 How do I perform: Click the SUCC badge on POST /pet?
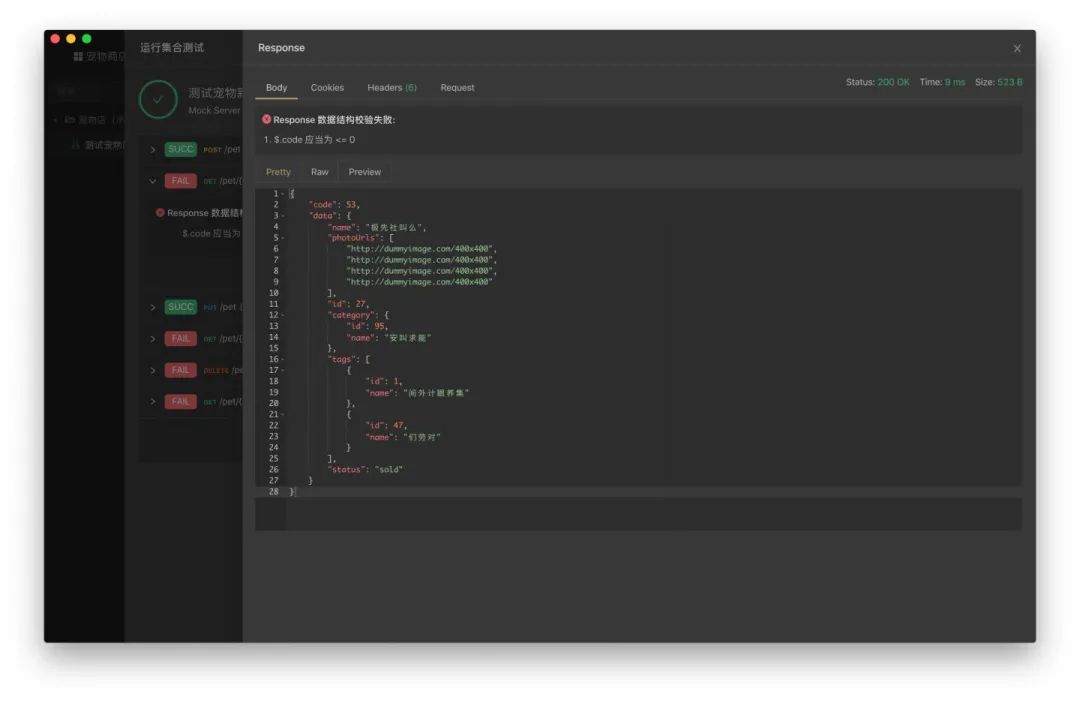pyautogui.click(x=180, y=149)
